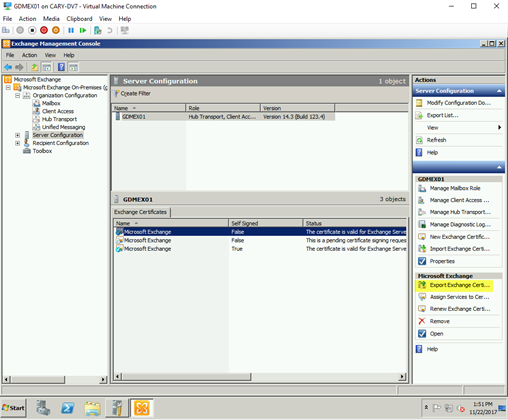Click New Exchange Certificate
Image resolution: width=508 pixels, height=420 pixels.
459,237
